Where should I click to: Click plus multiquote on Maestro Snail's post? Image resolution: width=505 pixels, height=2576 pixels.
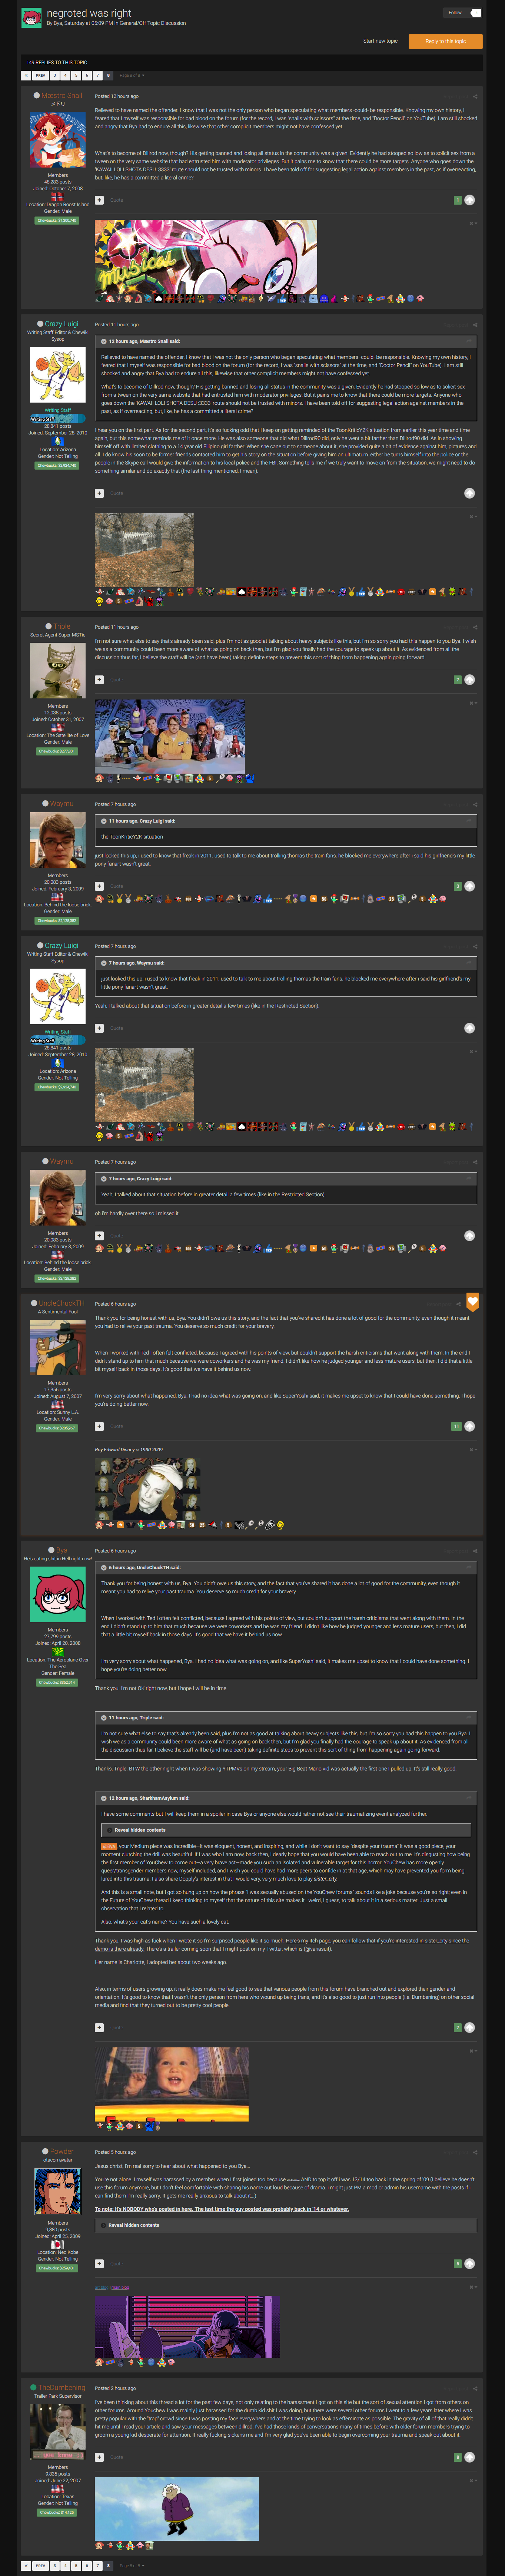tap(99, 200)
